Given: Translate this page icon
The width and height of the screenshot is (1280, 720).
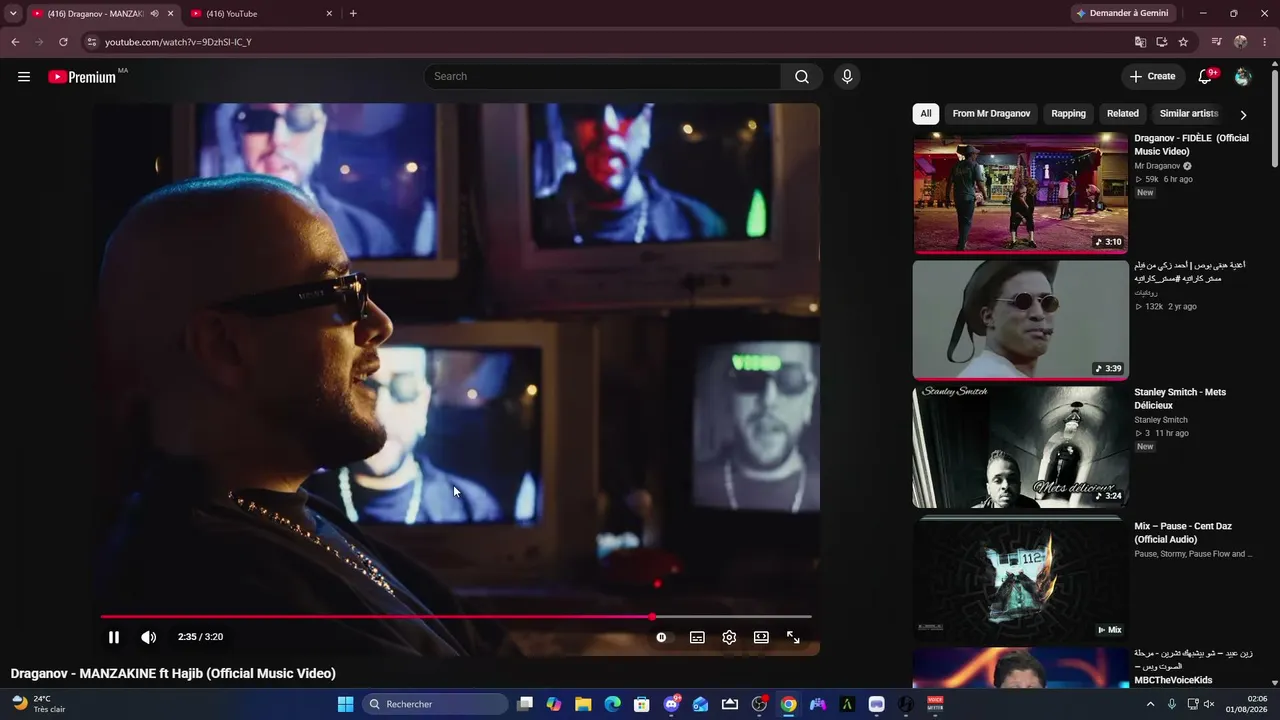Looking at the screenshot, I should point(1140,42).
